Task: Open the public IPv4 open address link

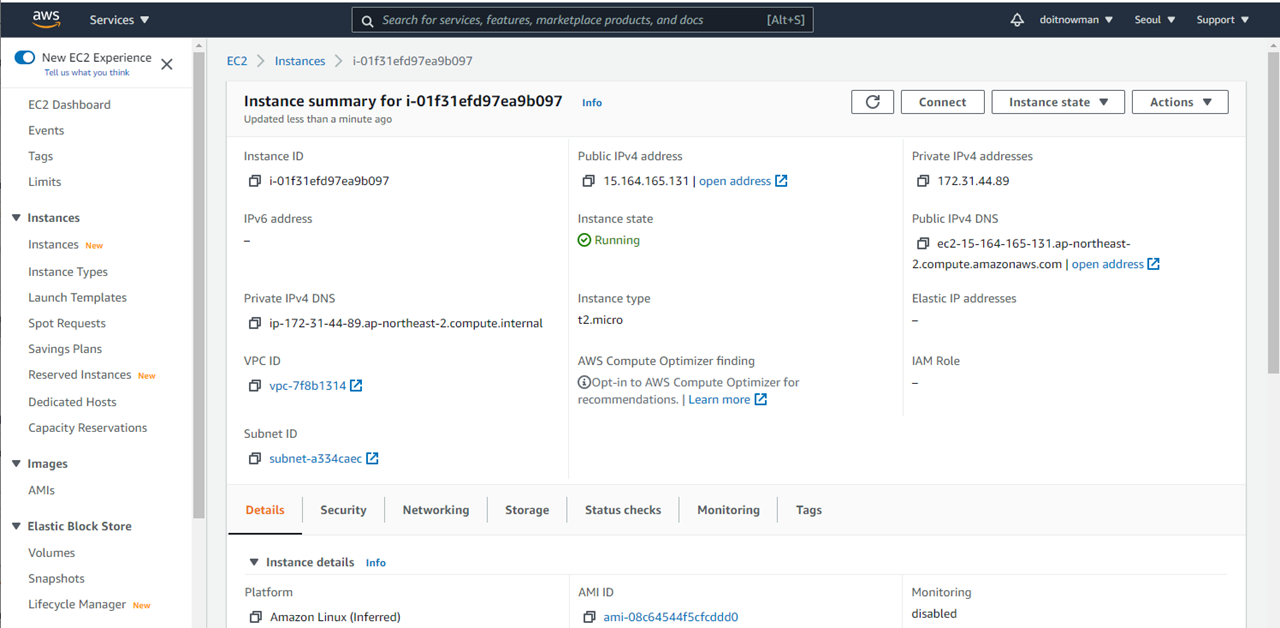Action: [743, 181]
